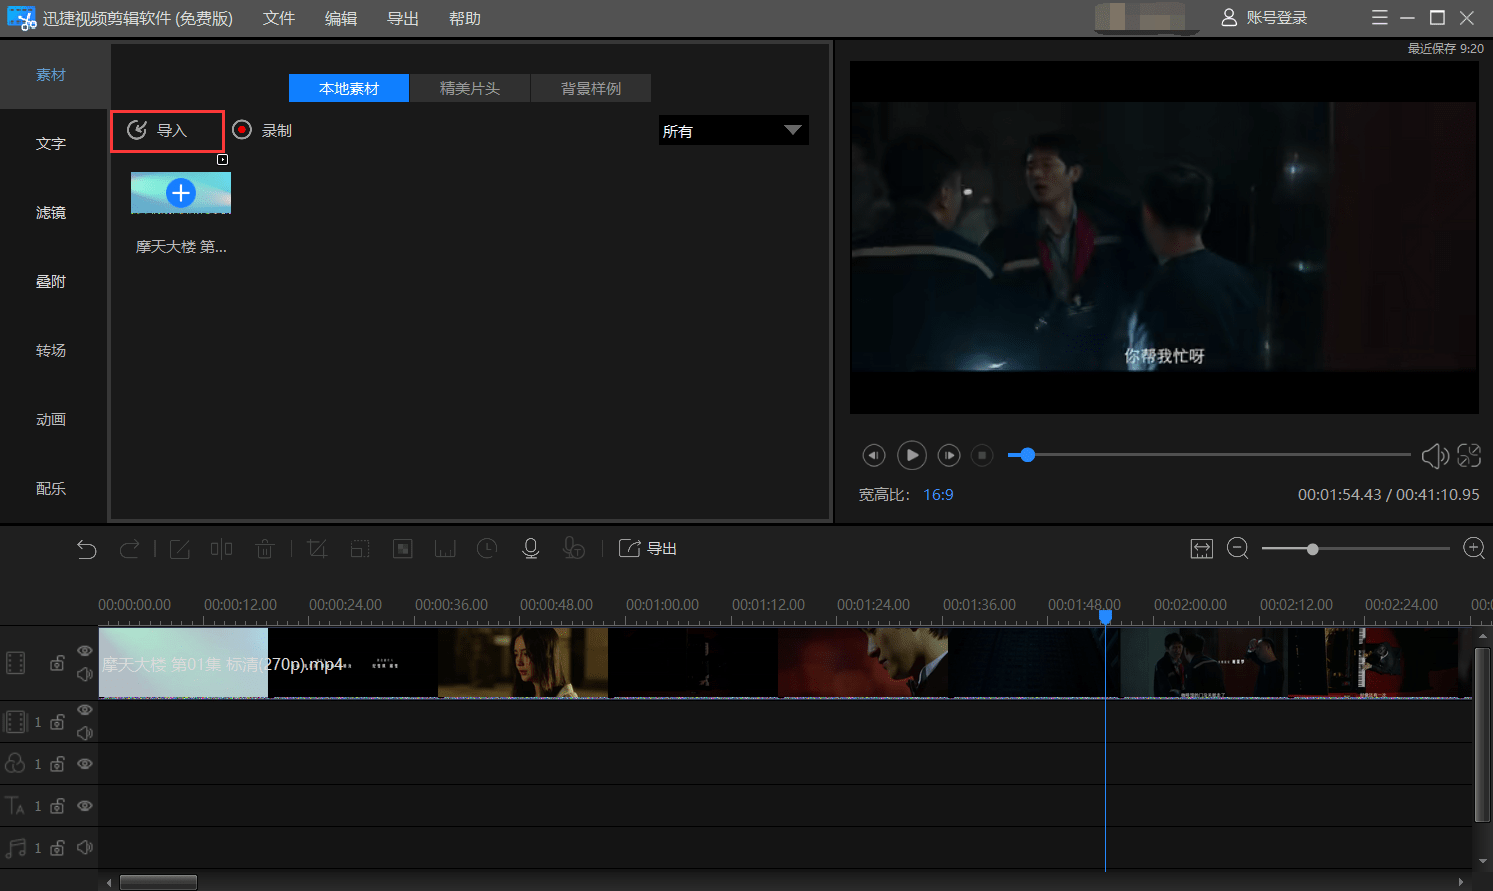Image resolution: width=1493 pixels, height=891 pixels.
Task: Lock the main video track
Action: [x=58, y=663]
